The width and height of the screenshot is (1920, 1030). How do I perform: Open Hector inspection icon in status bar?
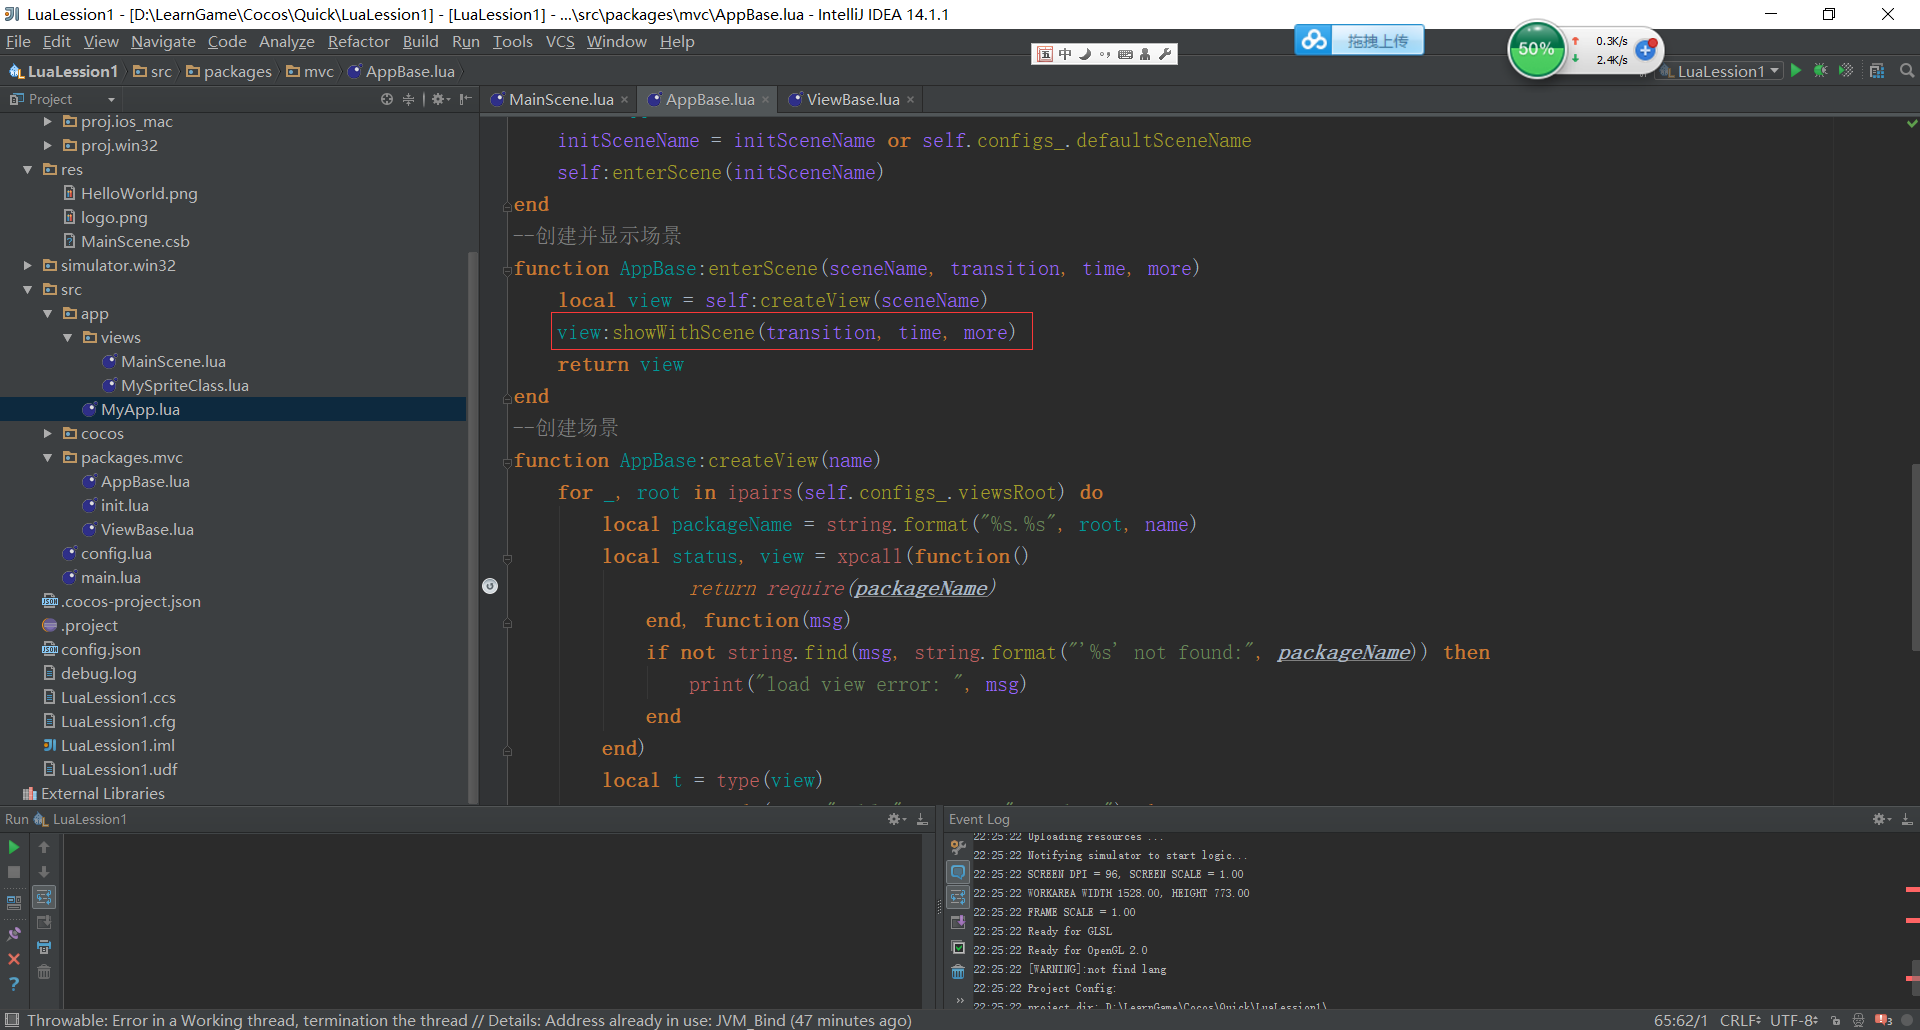1859,1020
